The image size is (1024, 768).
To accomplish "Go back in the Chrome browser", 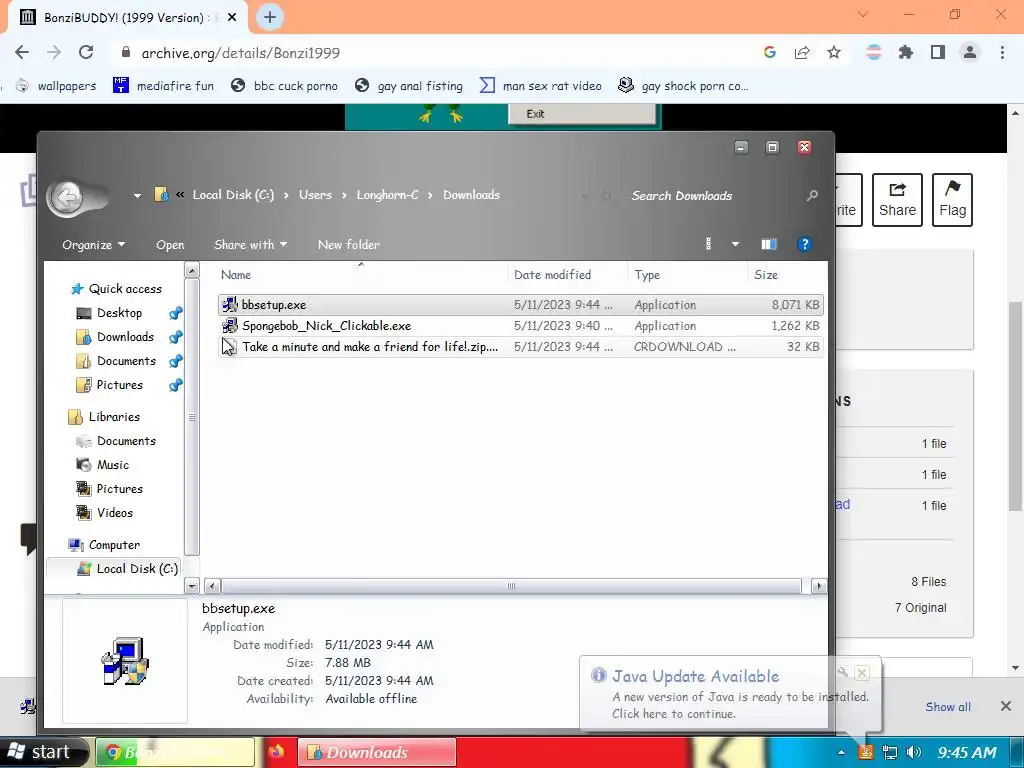I will point(22,53).
